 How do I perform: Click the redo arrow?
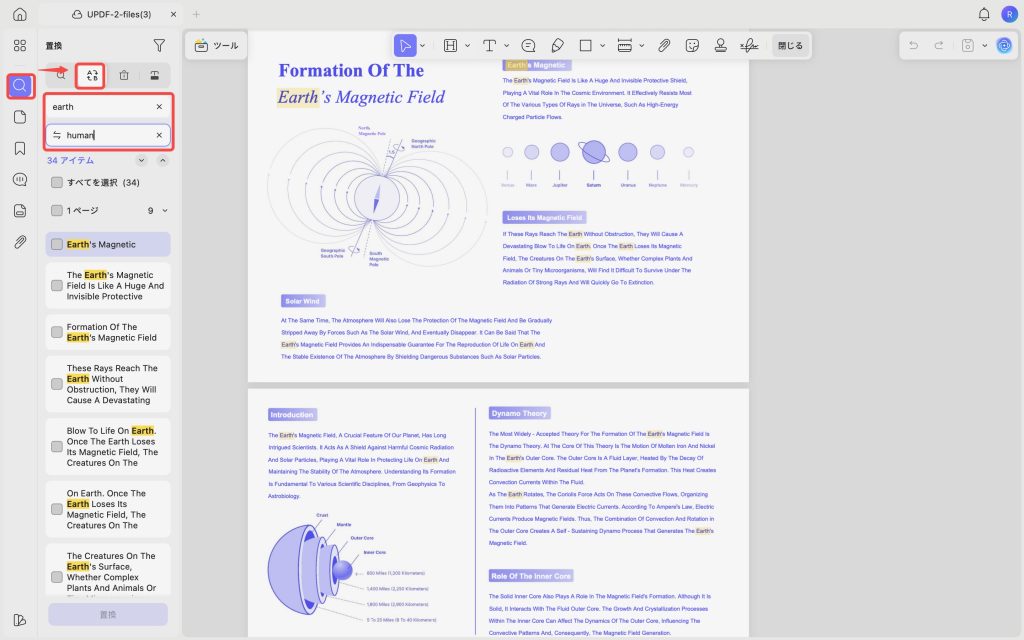[938, 45]
